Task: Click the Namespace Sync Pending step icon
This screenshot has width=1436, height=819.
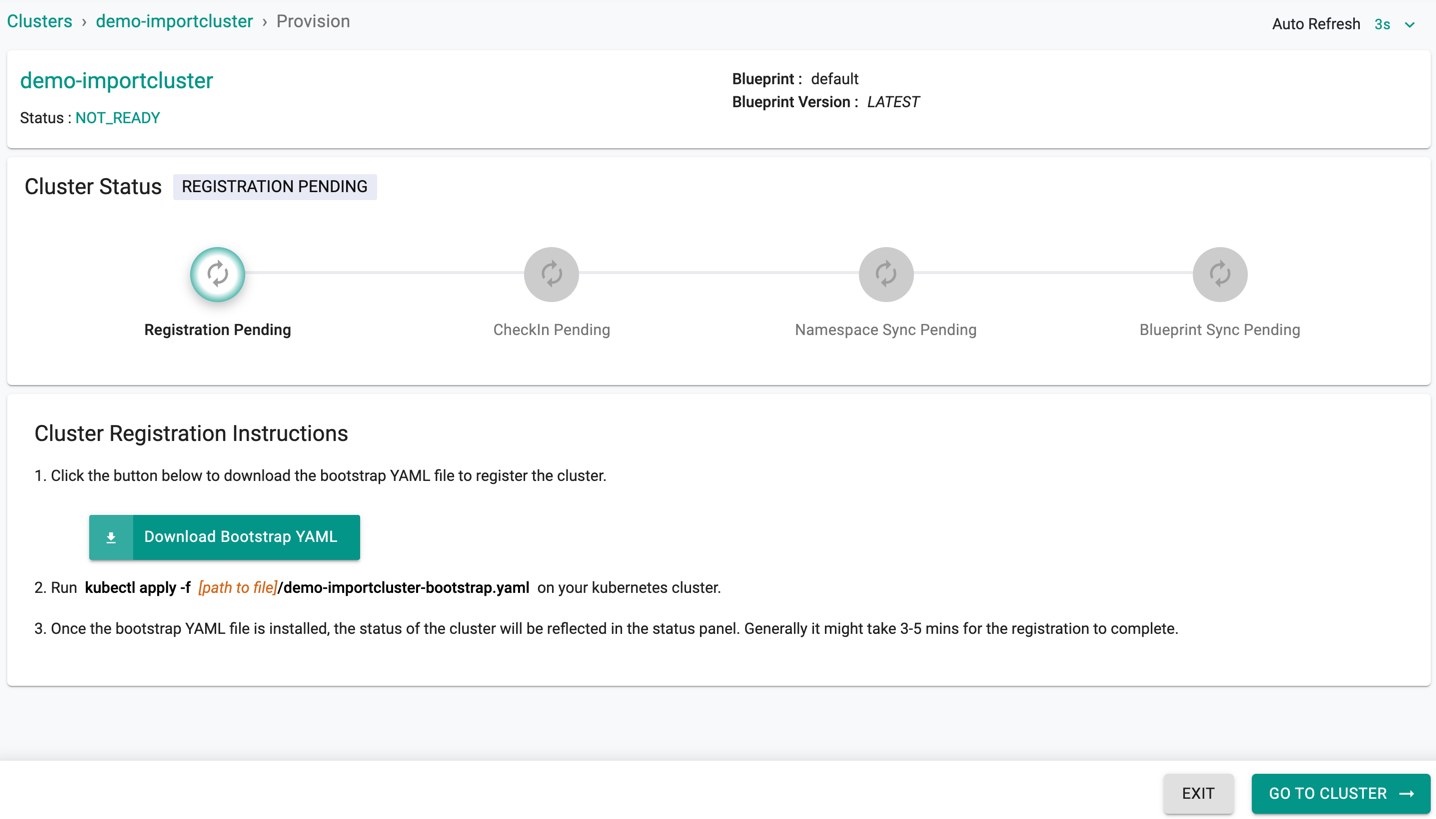Action: coord(886,274)
